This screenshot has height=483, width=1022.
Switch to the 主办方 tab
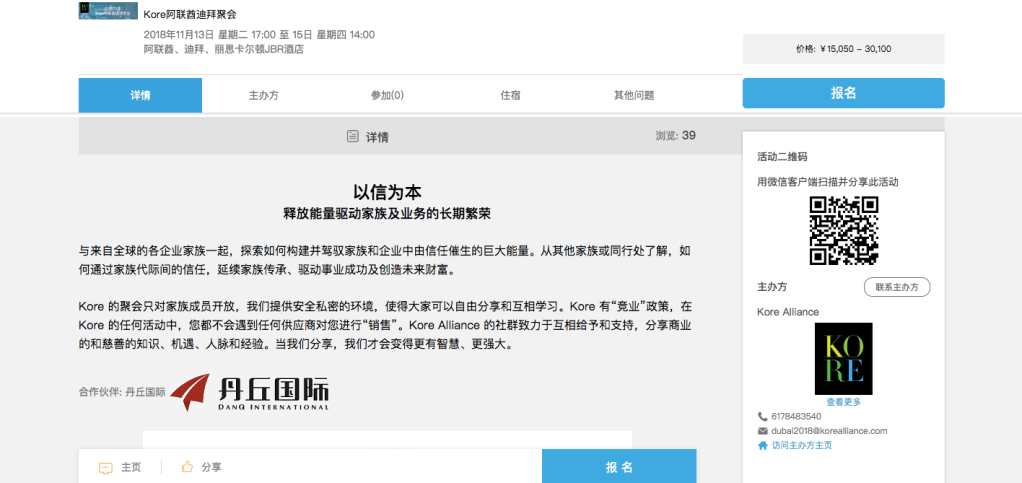point(263,95)
